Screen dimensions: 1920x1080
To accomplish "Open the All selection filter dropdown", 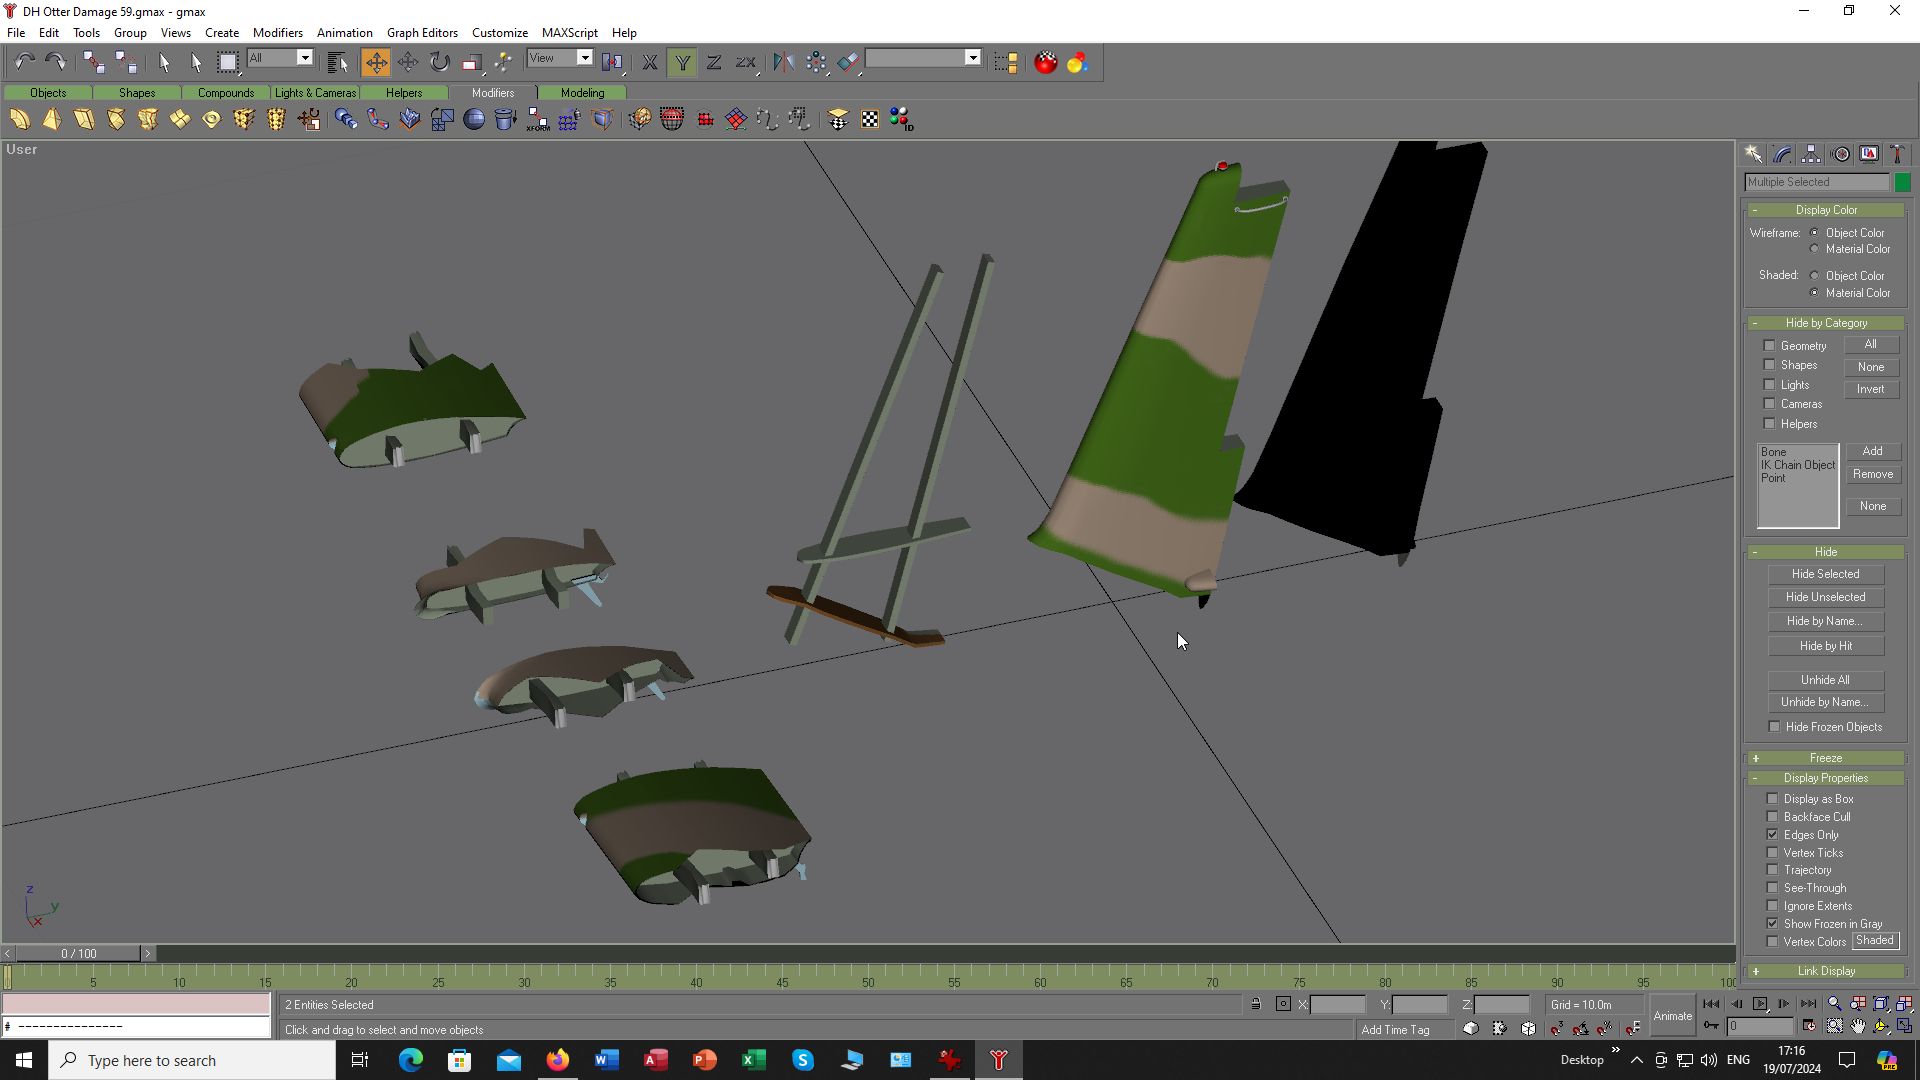I will pos(305,58).
